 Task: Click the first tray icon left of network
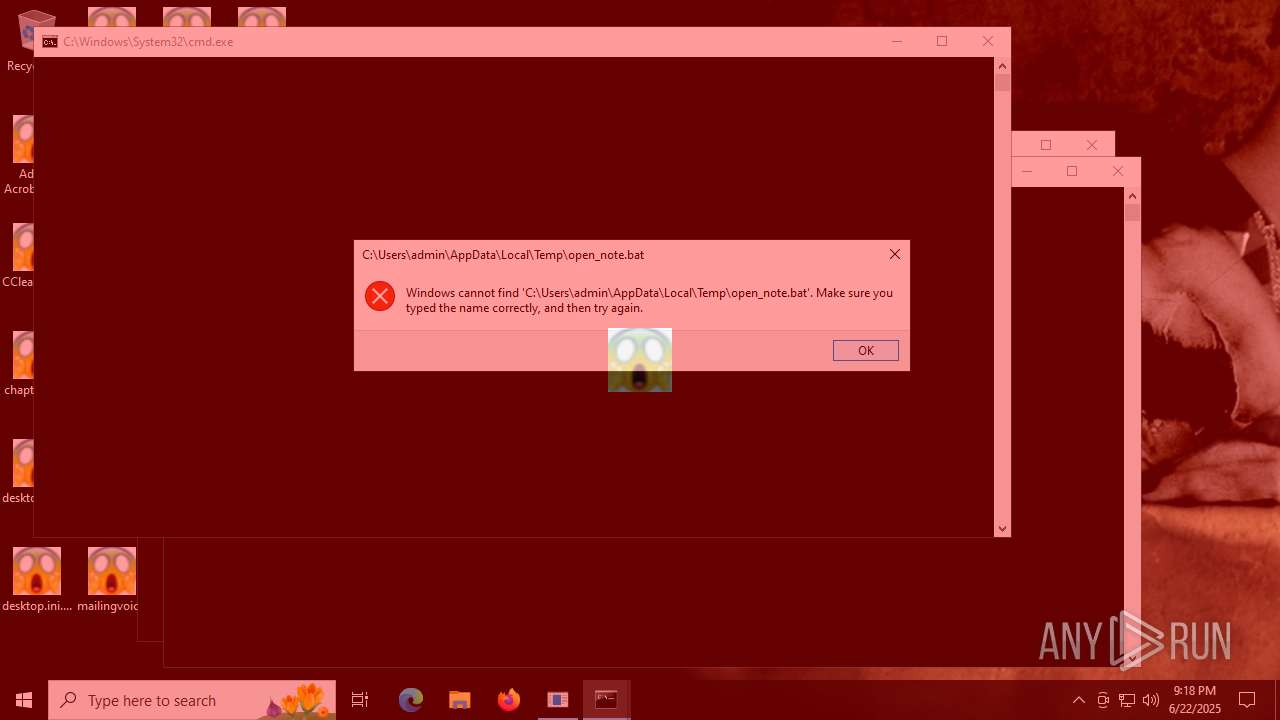(1103, 700)
